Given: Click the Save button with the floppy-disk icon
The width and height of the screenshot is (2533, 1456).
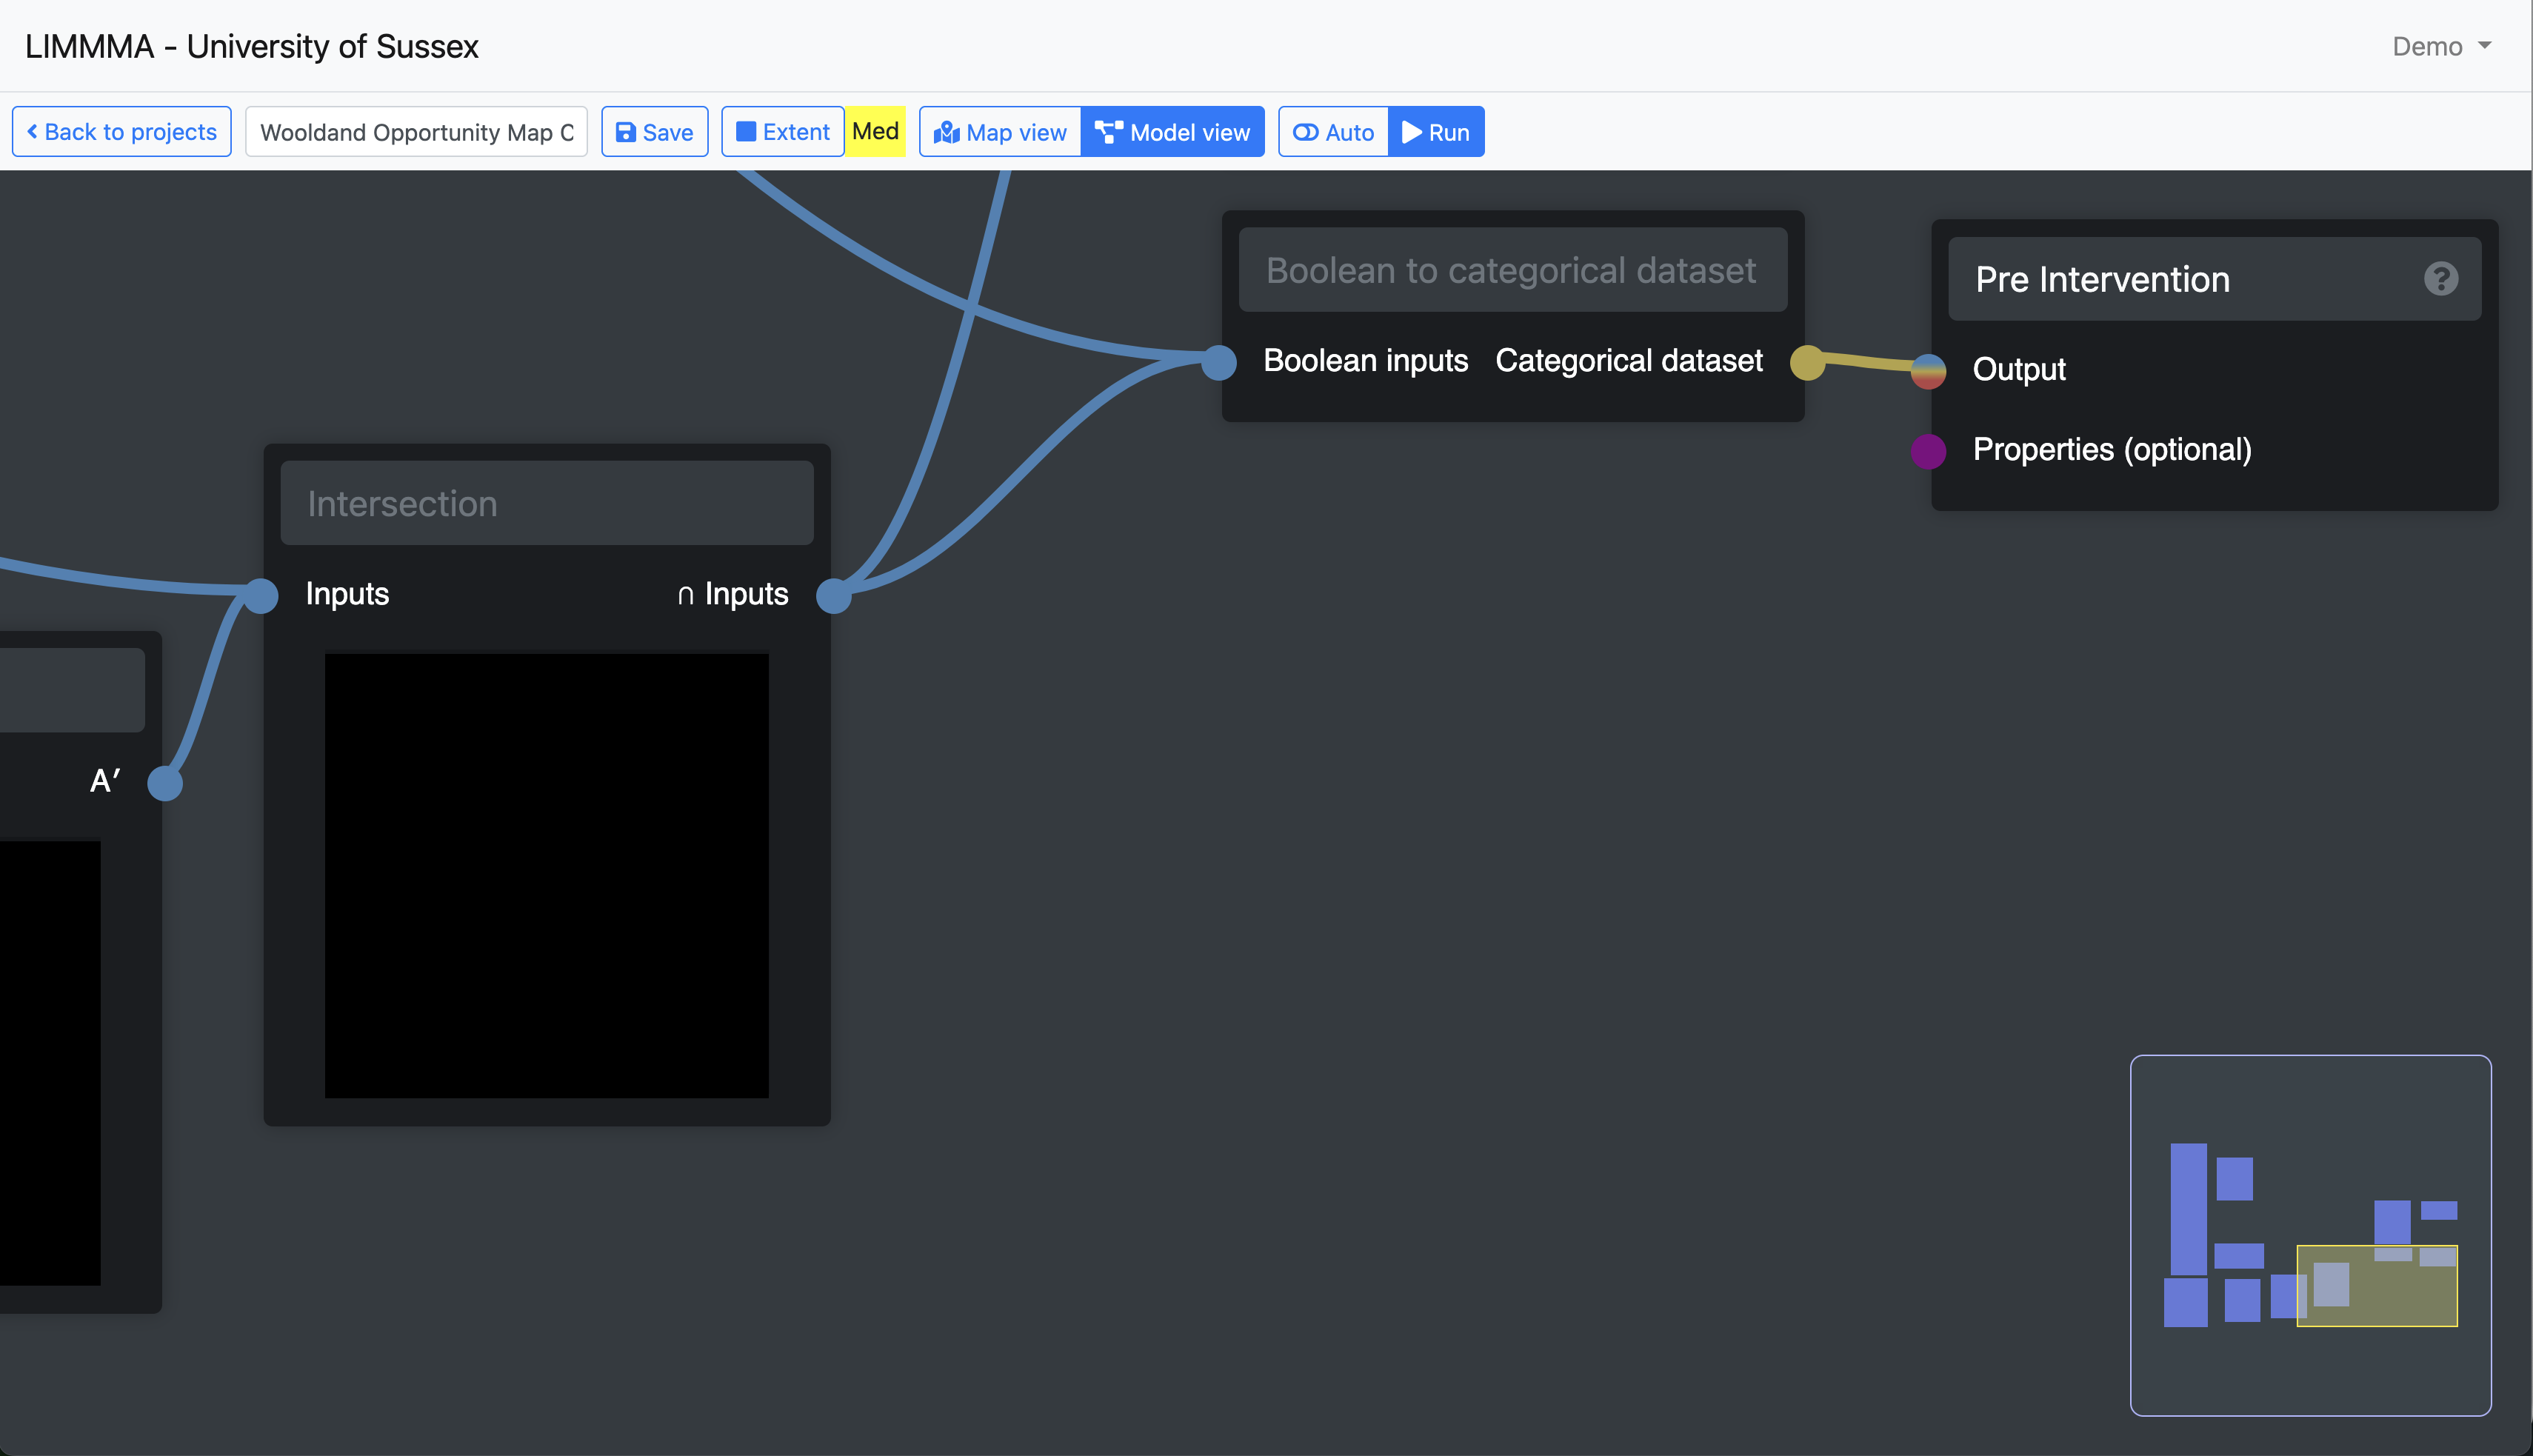Looking at the screenshot, I should coord(654,132).
